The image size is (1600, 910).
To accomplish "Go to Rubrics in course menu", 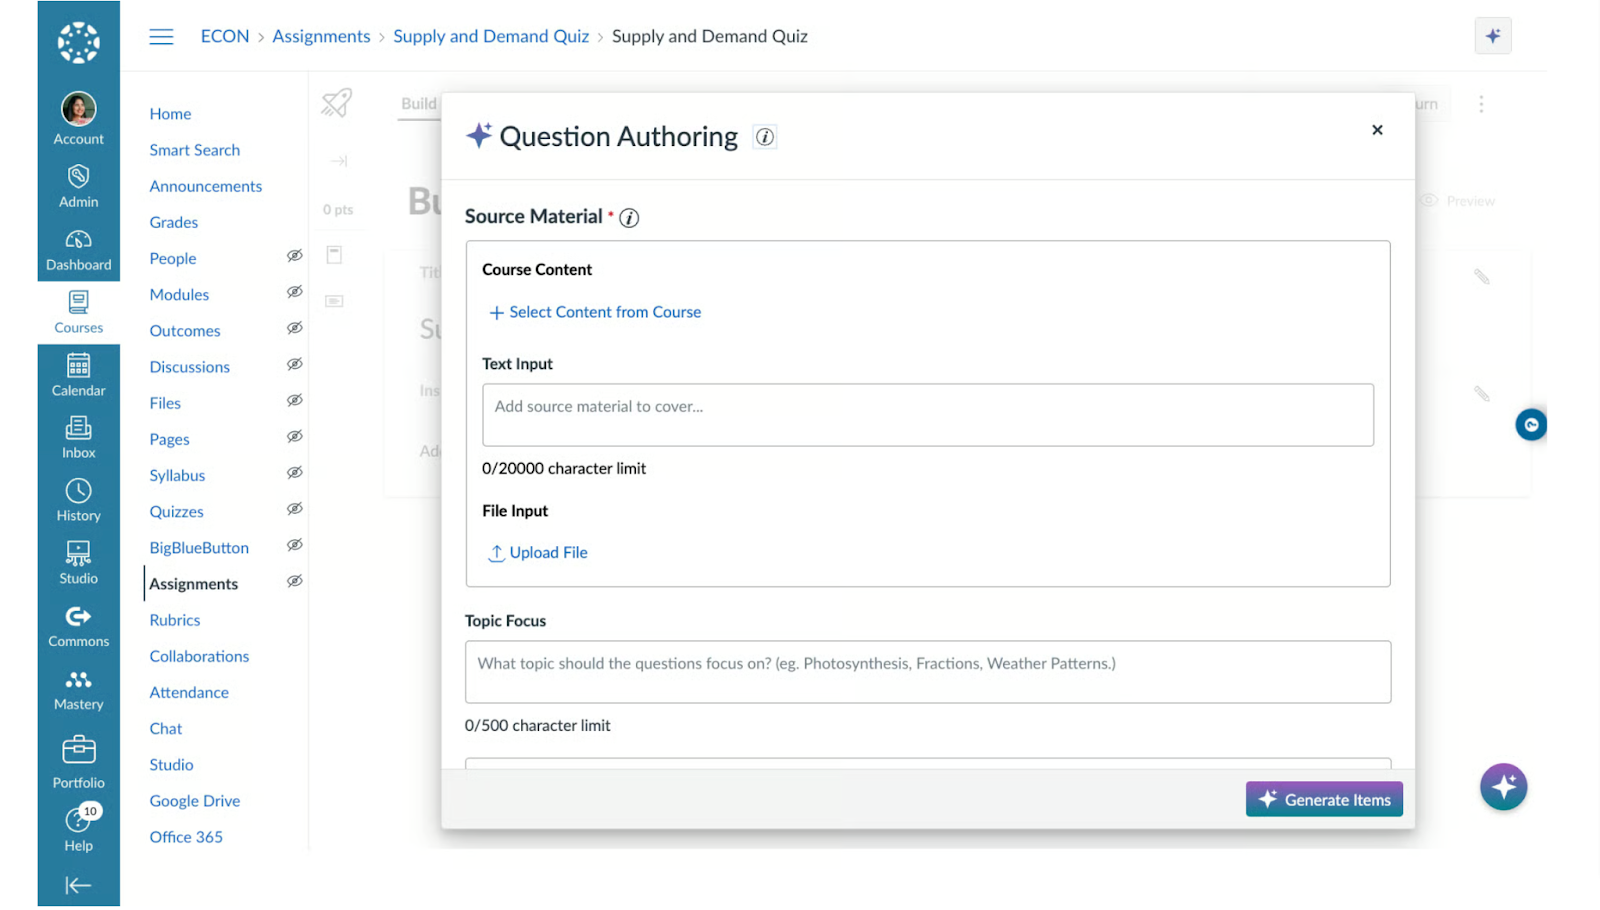I will tap(175, 620).
